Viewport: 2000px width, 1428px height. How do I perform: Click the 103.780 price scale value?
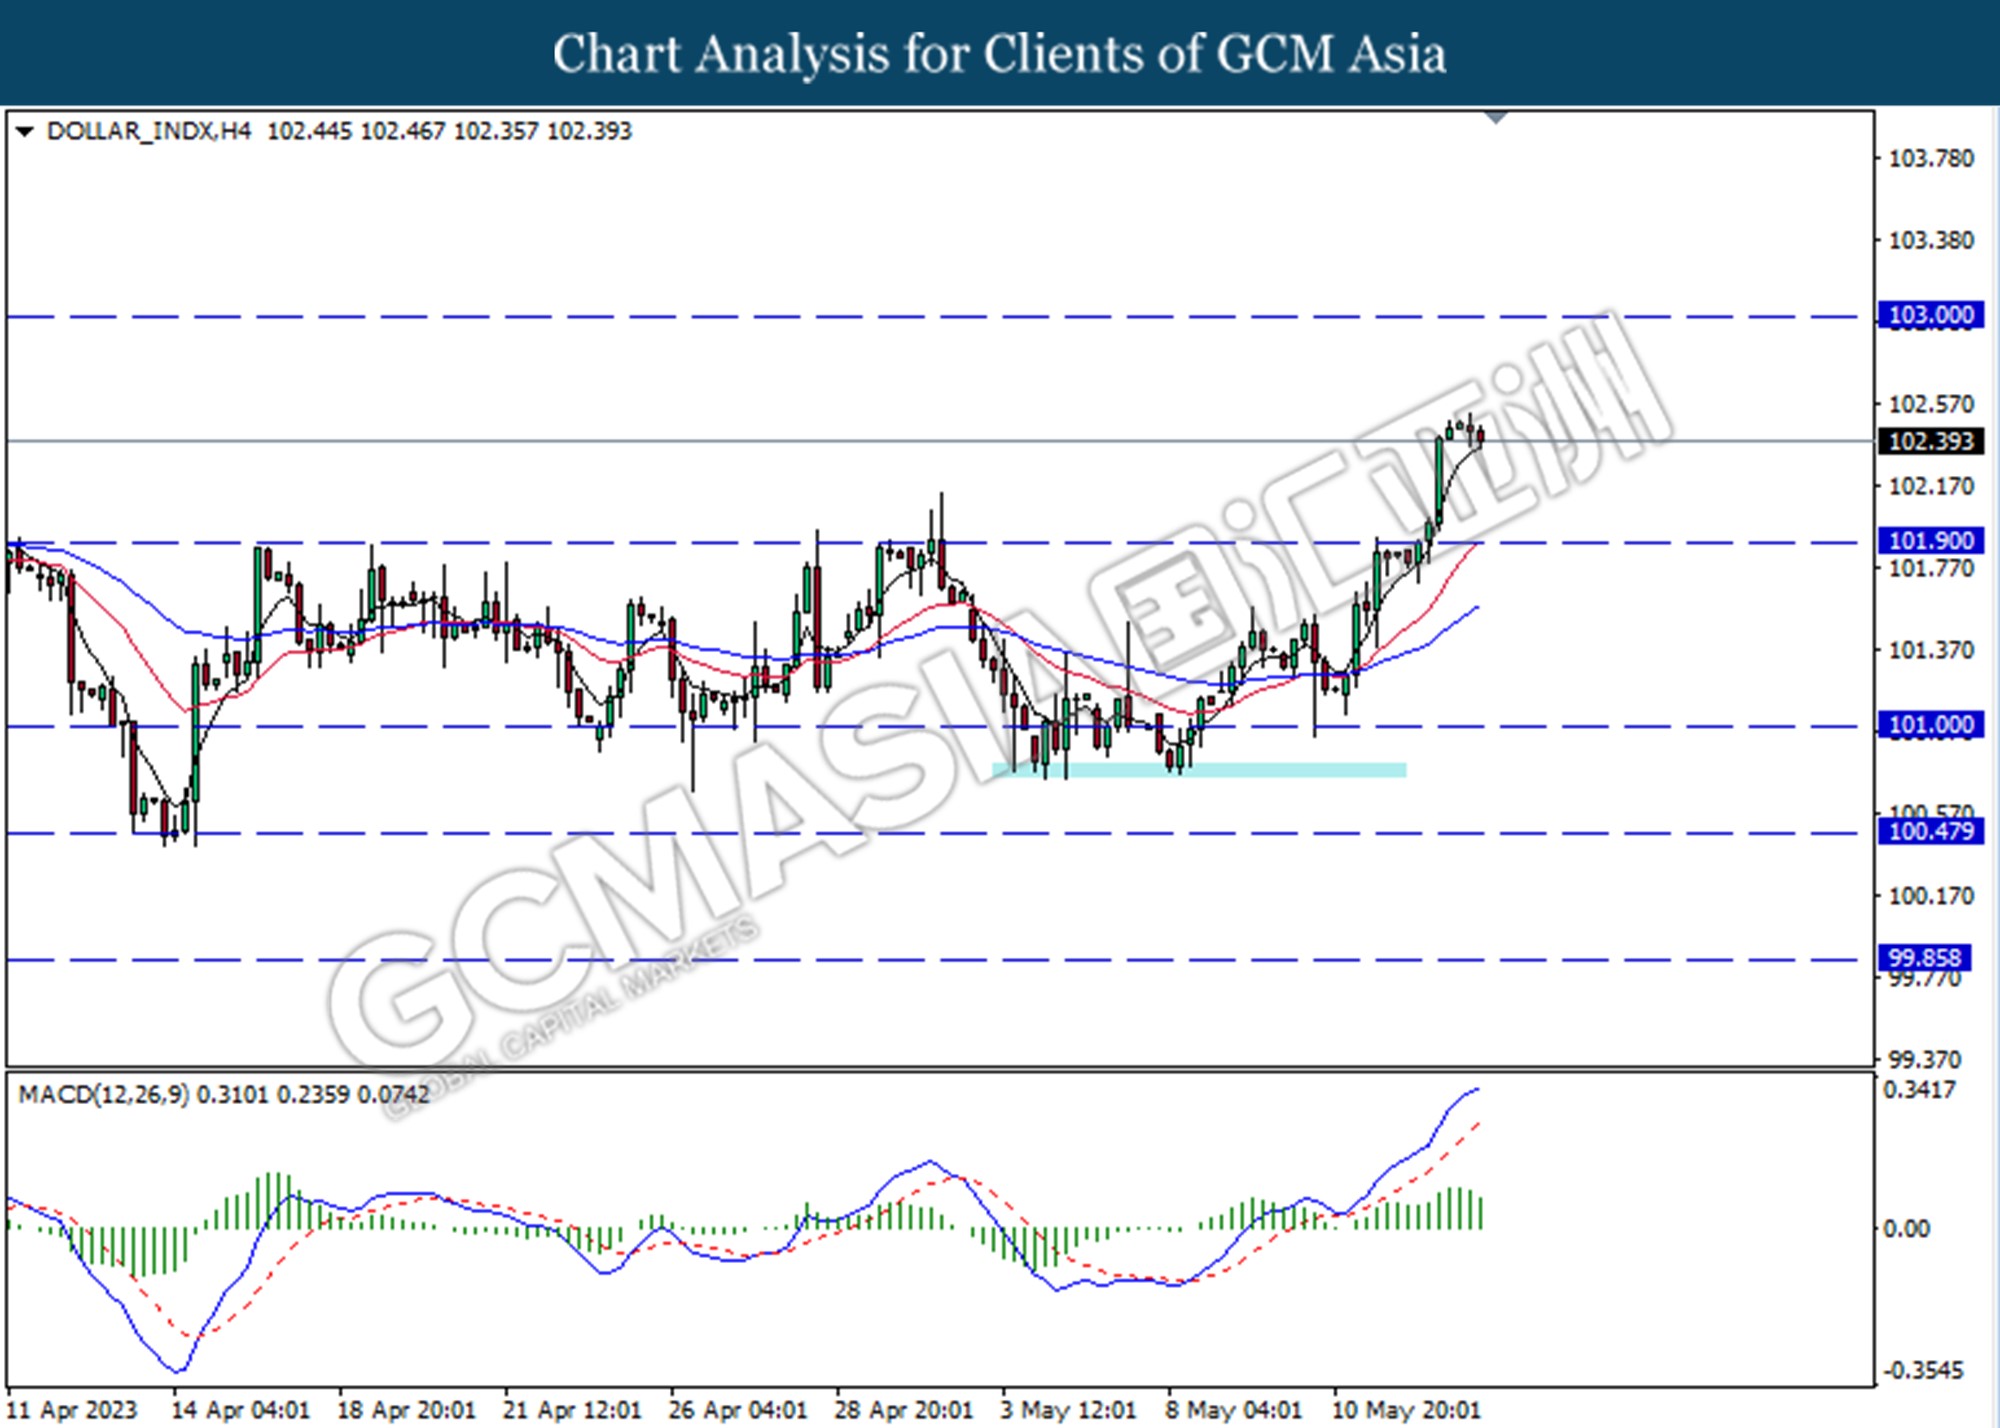coord(1931,158)
